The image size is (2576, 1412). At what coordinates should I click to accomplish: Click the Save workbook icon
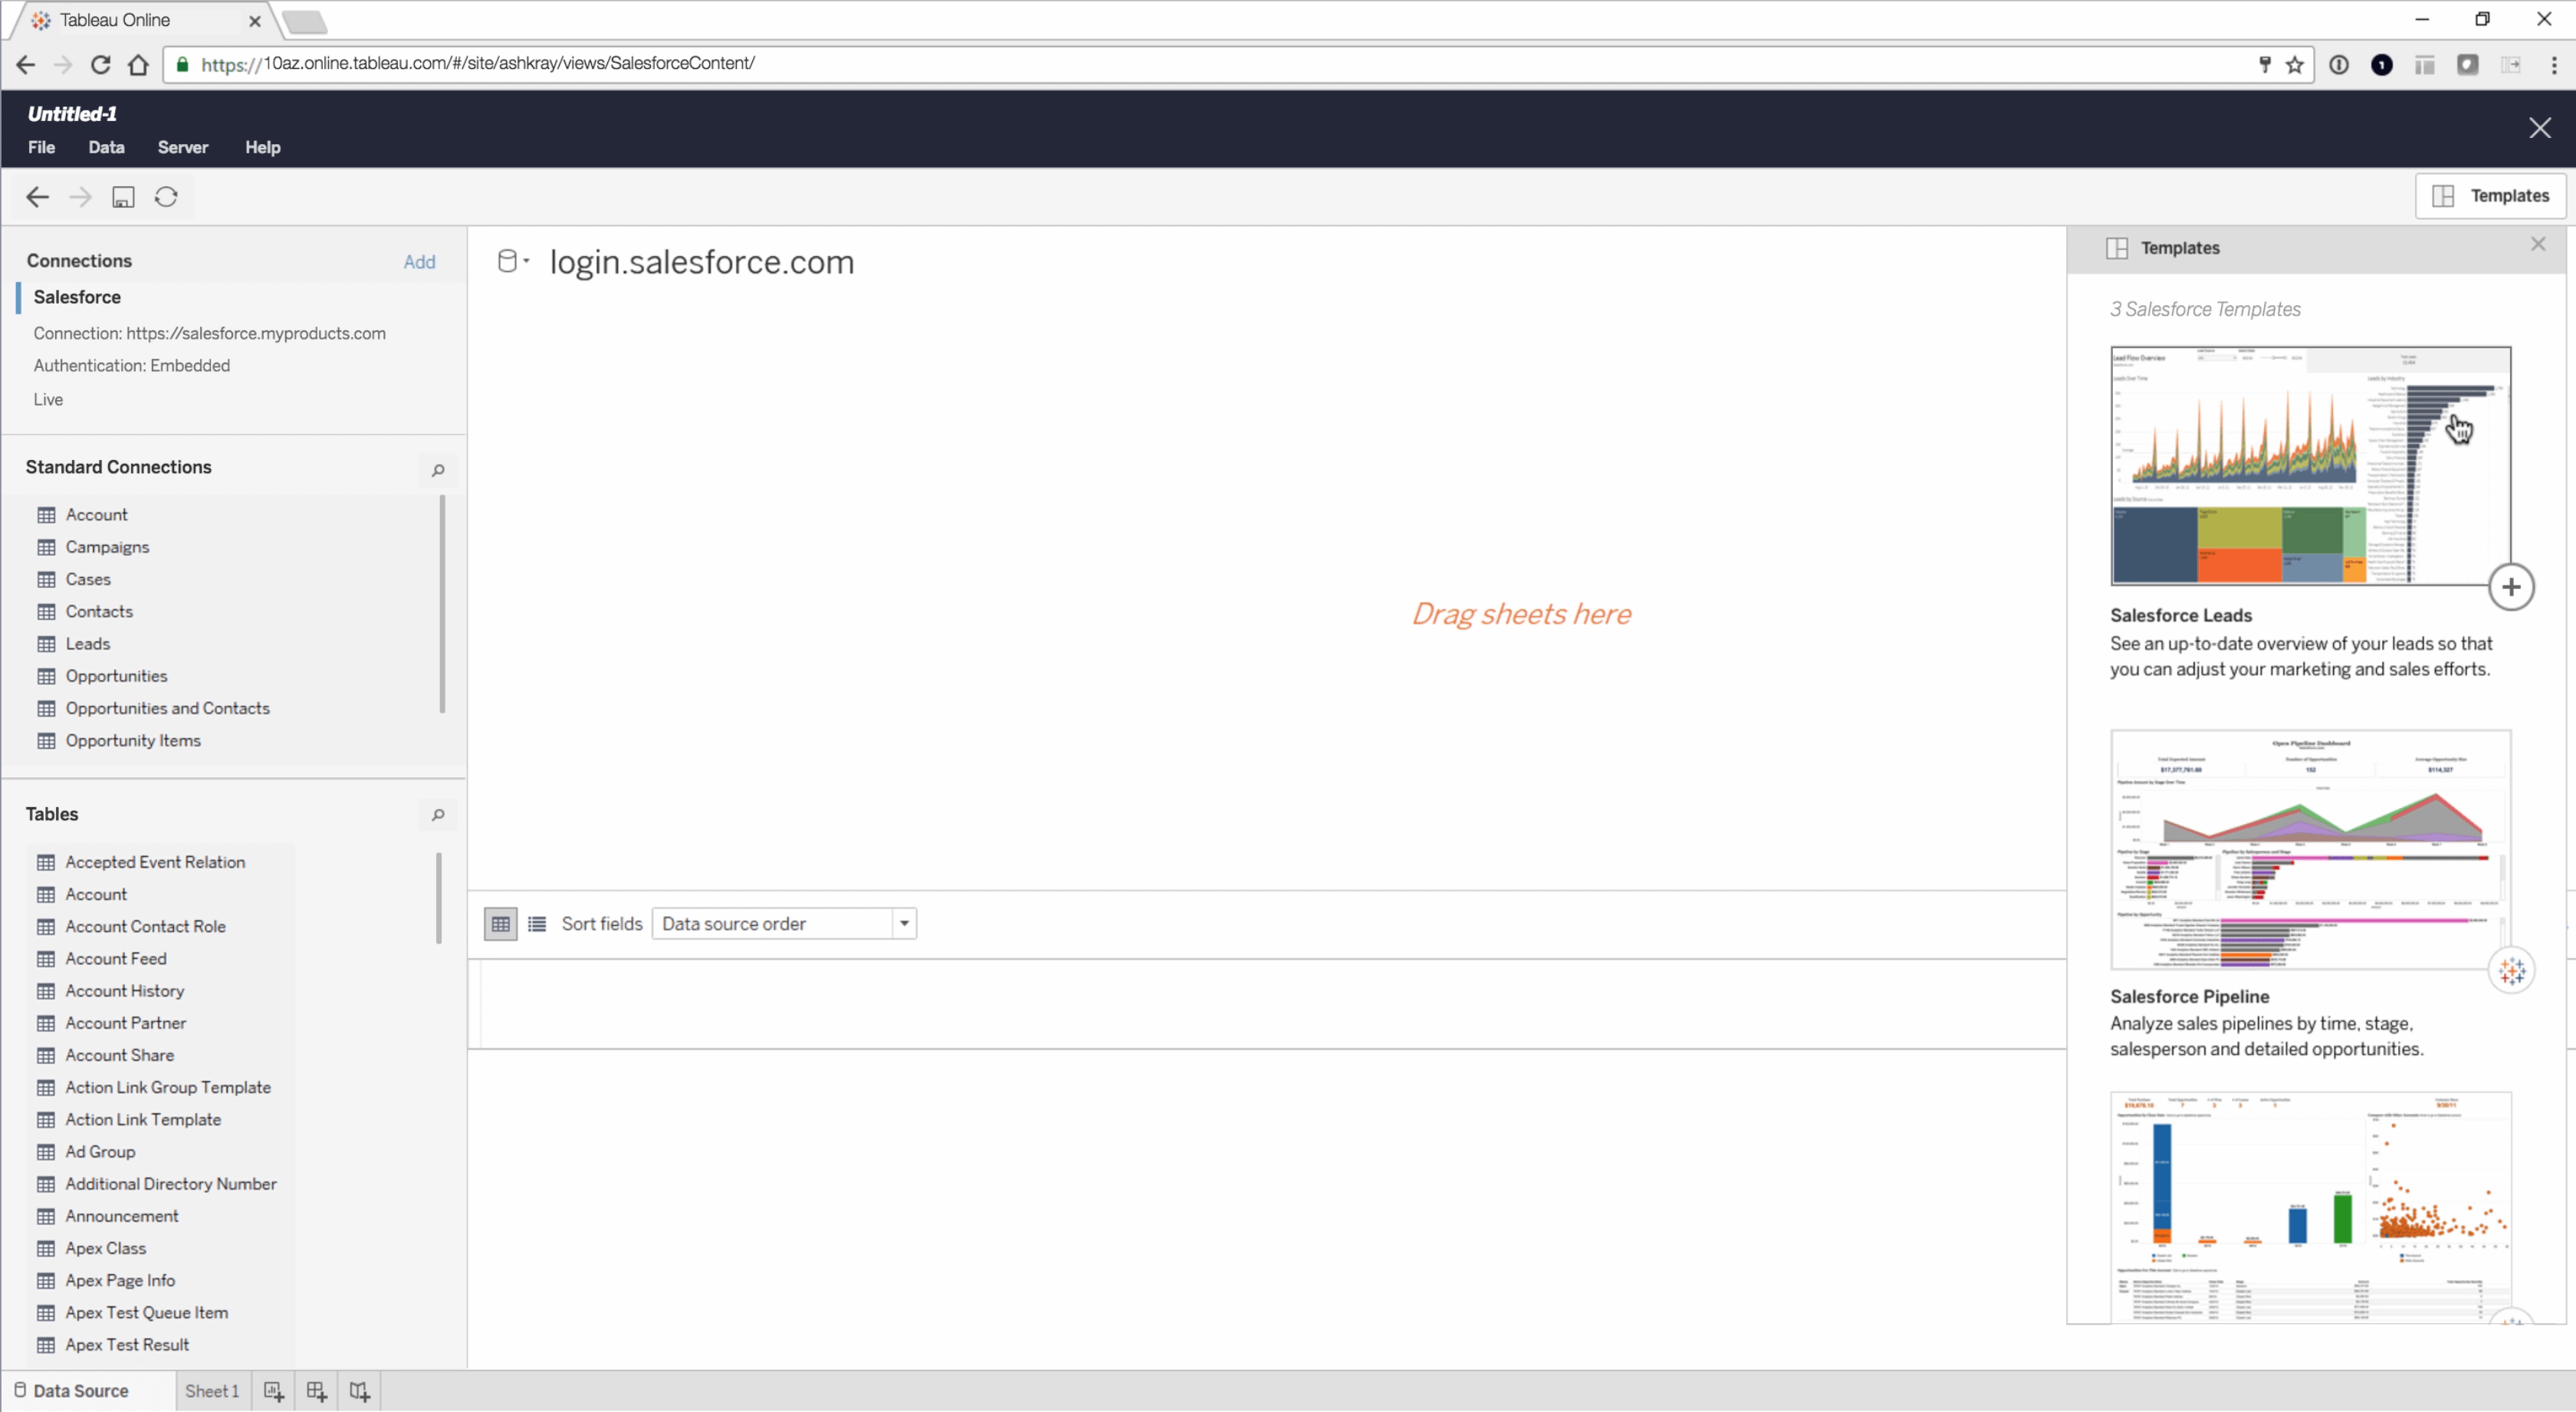tap(123, 197)
